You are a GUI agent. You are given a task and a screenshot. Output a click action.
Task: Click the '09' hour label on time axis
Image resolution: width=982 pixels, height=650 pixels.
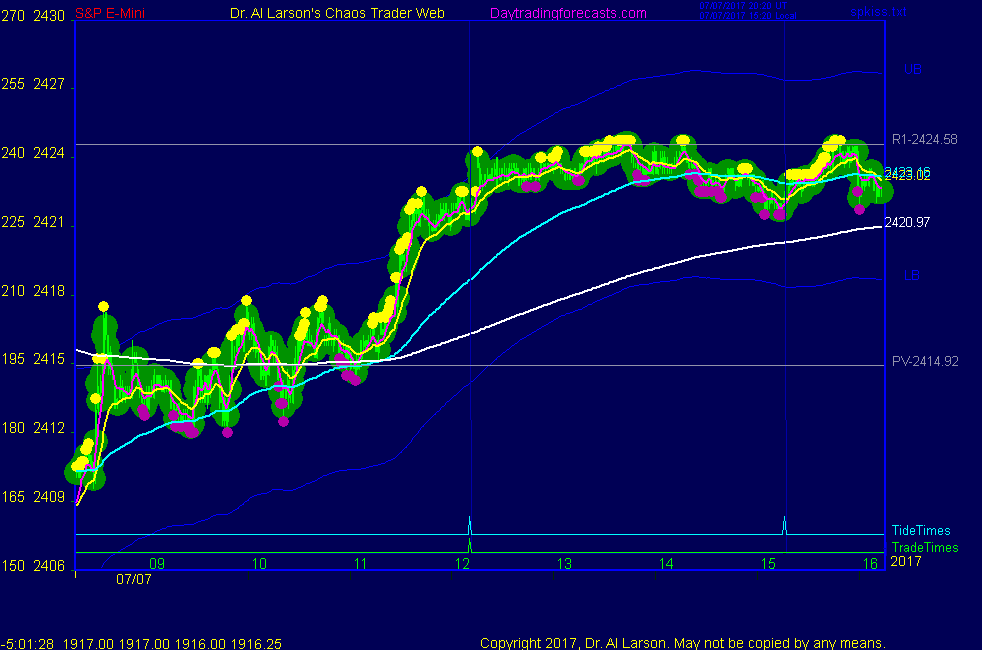click(x=157, y=564)
